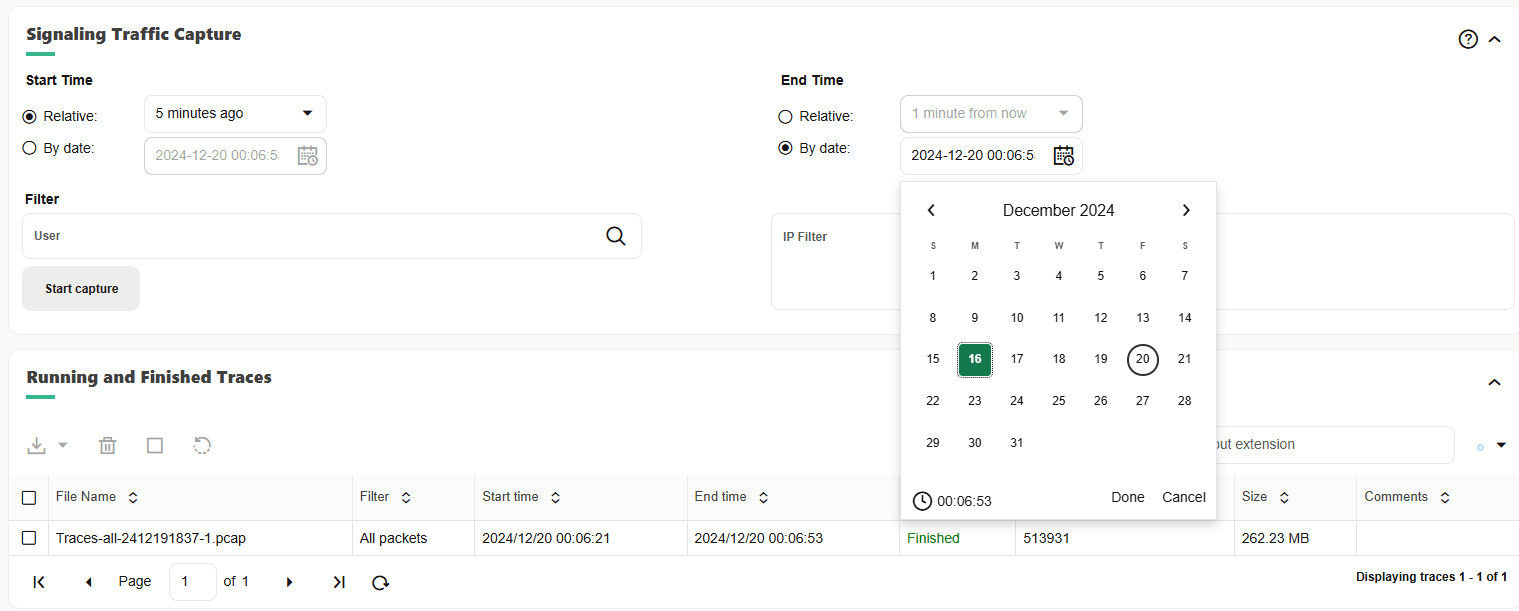Refresh the traces list beside pagination
The width and height of the screenshot is (1519, 611).
[x=380, y=582]
